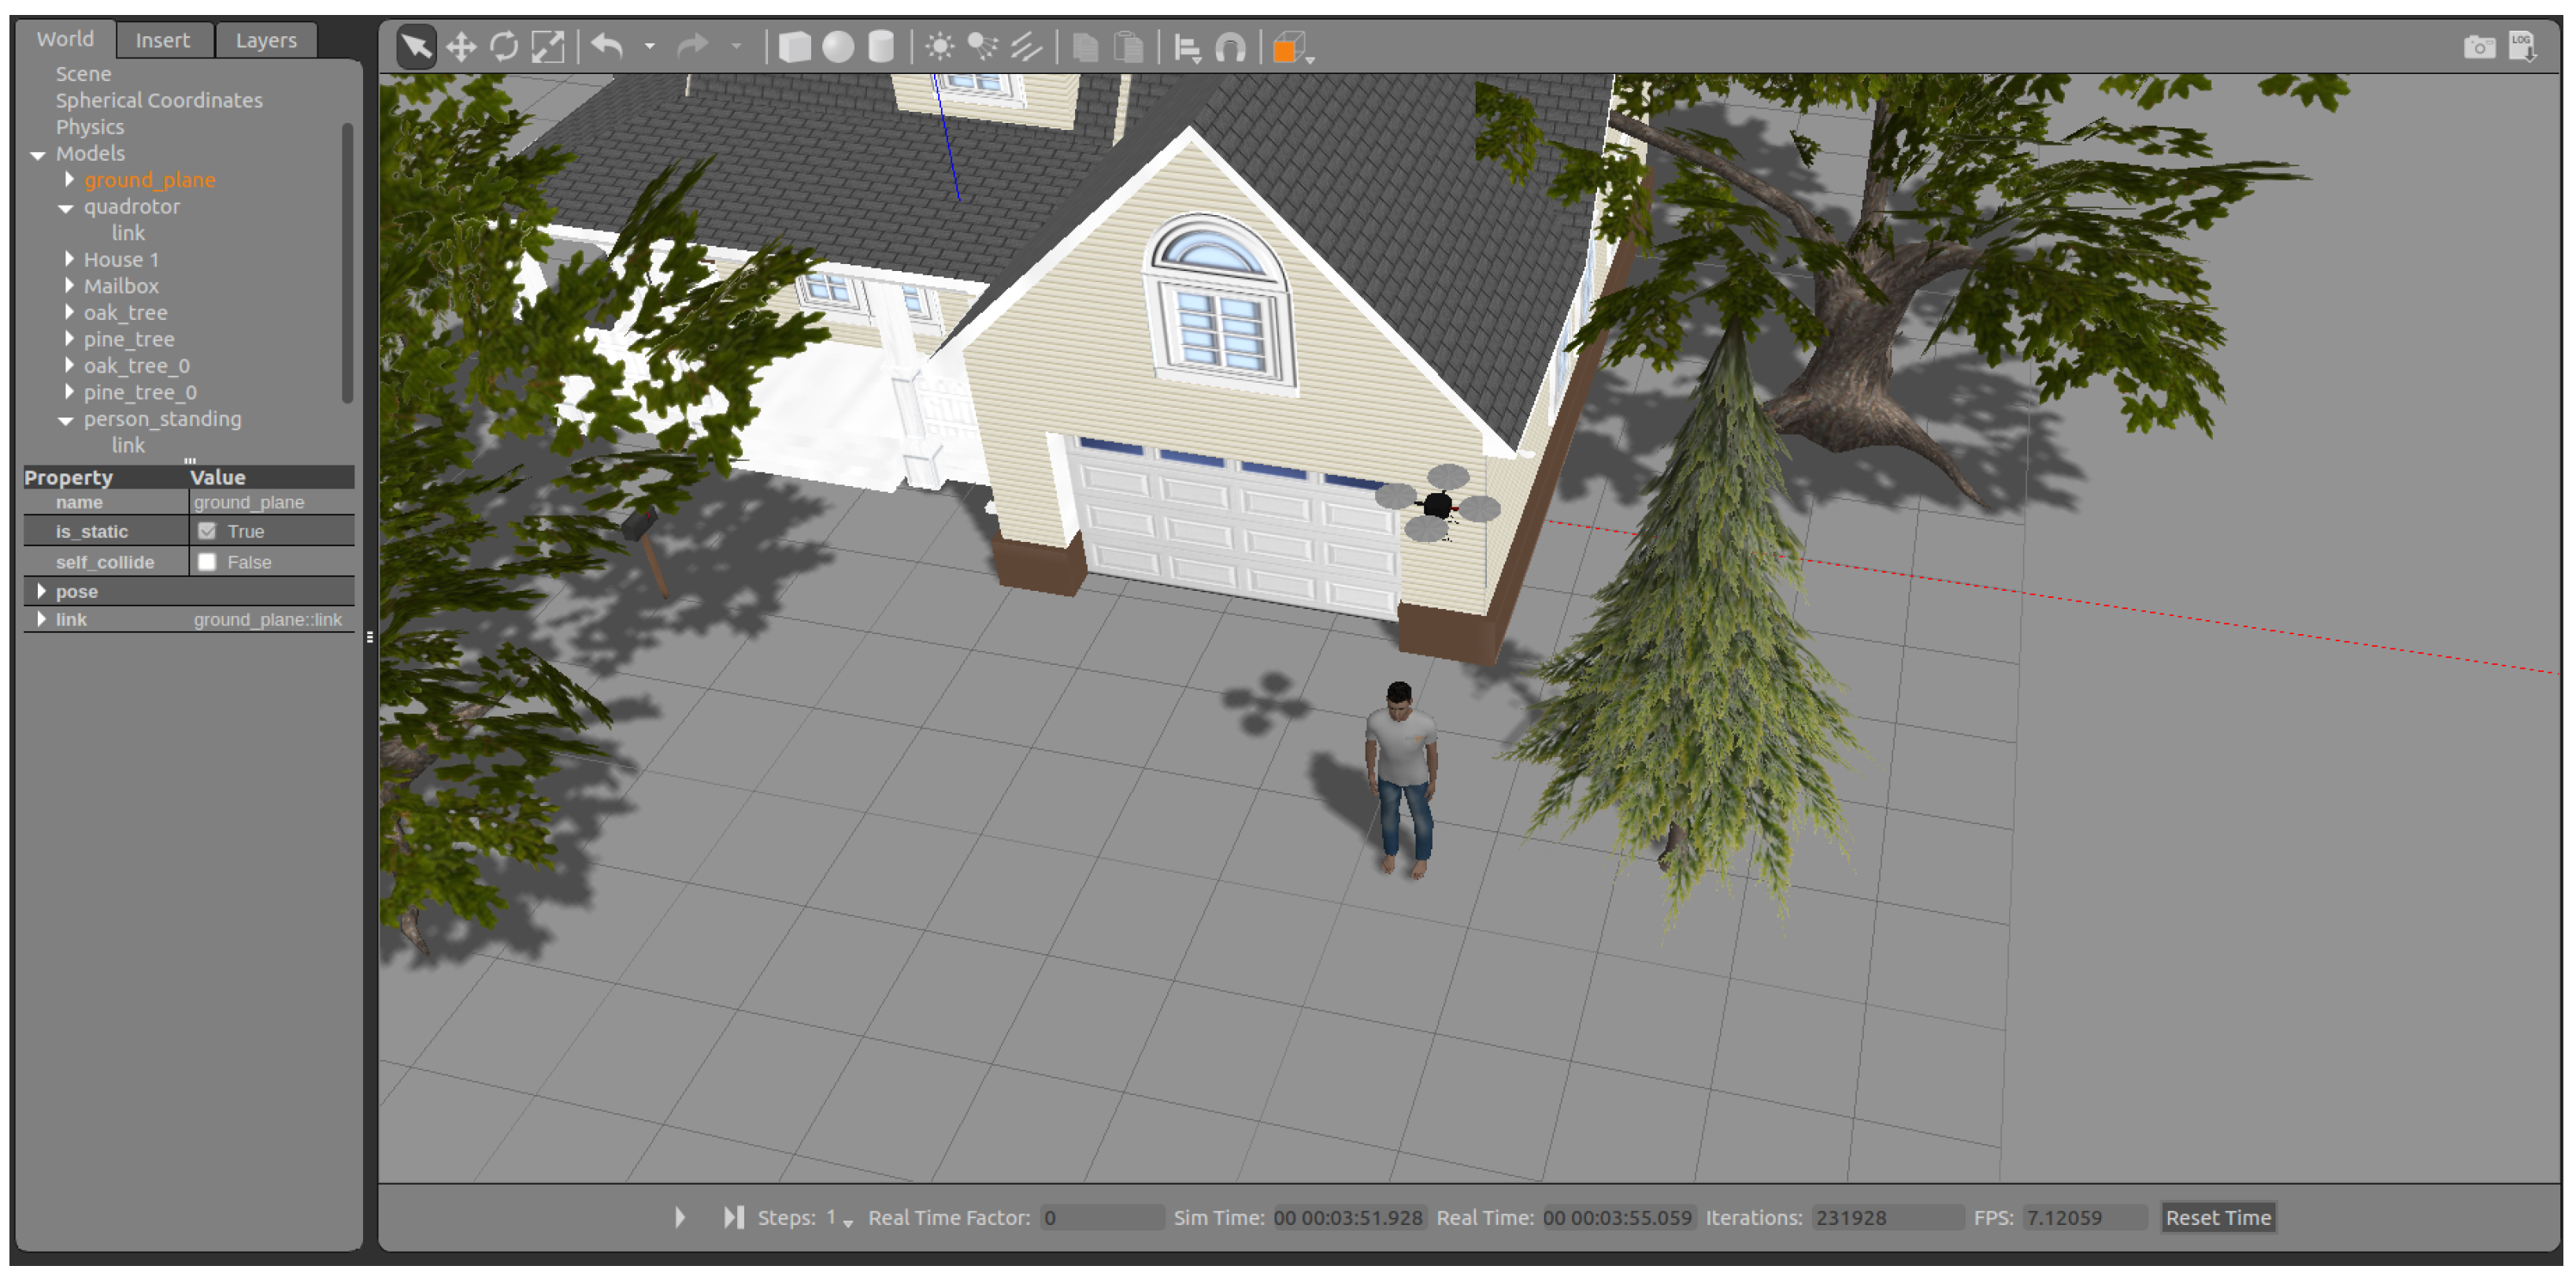This screenshot has width=2576, height=1277.
Task: Toggle the self_collide checkbox
Action: coord(207,562)
